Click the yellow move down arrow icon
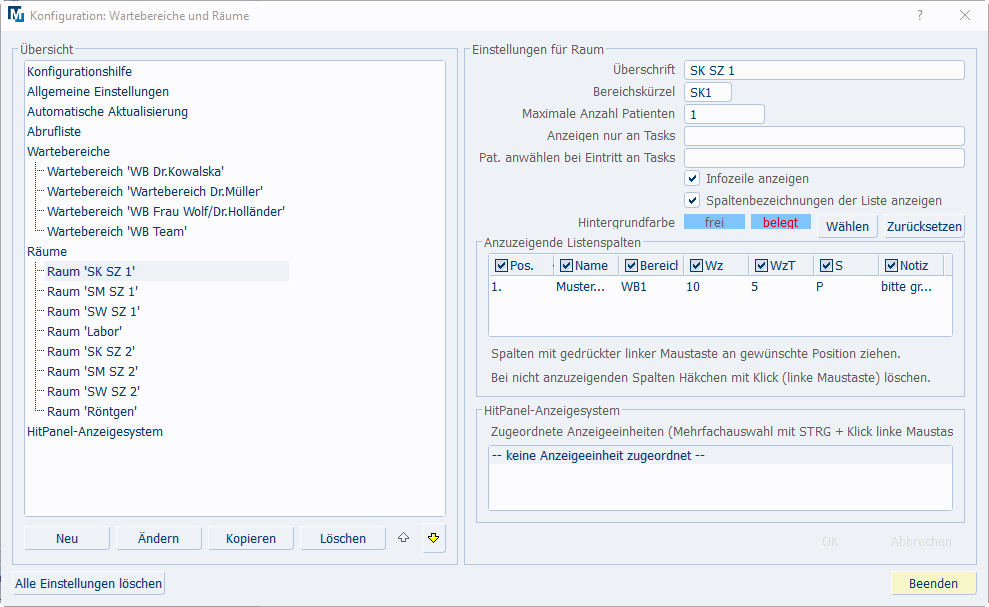This screenshot has height=607, width=989. [x=433, y=538]
